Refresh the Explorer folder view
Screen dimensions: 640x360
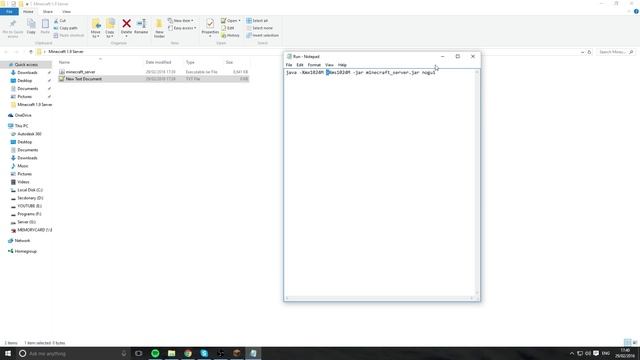click(x=589, y=52)
